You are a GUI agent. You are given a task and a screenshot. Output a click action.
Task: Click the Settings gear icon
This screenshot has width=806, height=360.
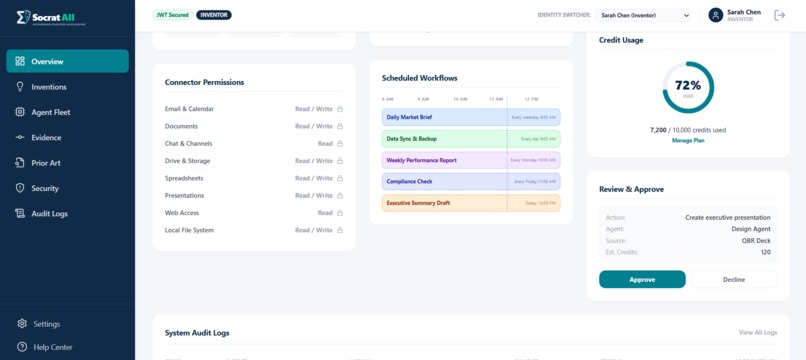(x=22, y=323)
